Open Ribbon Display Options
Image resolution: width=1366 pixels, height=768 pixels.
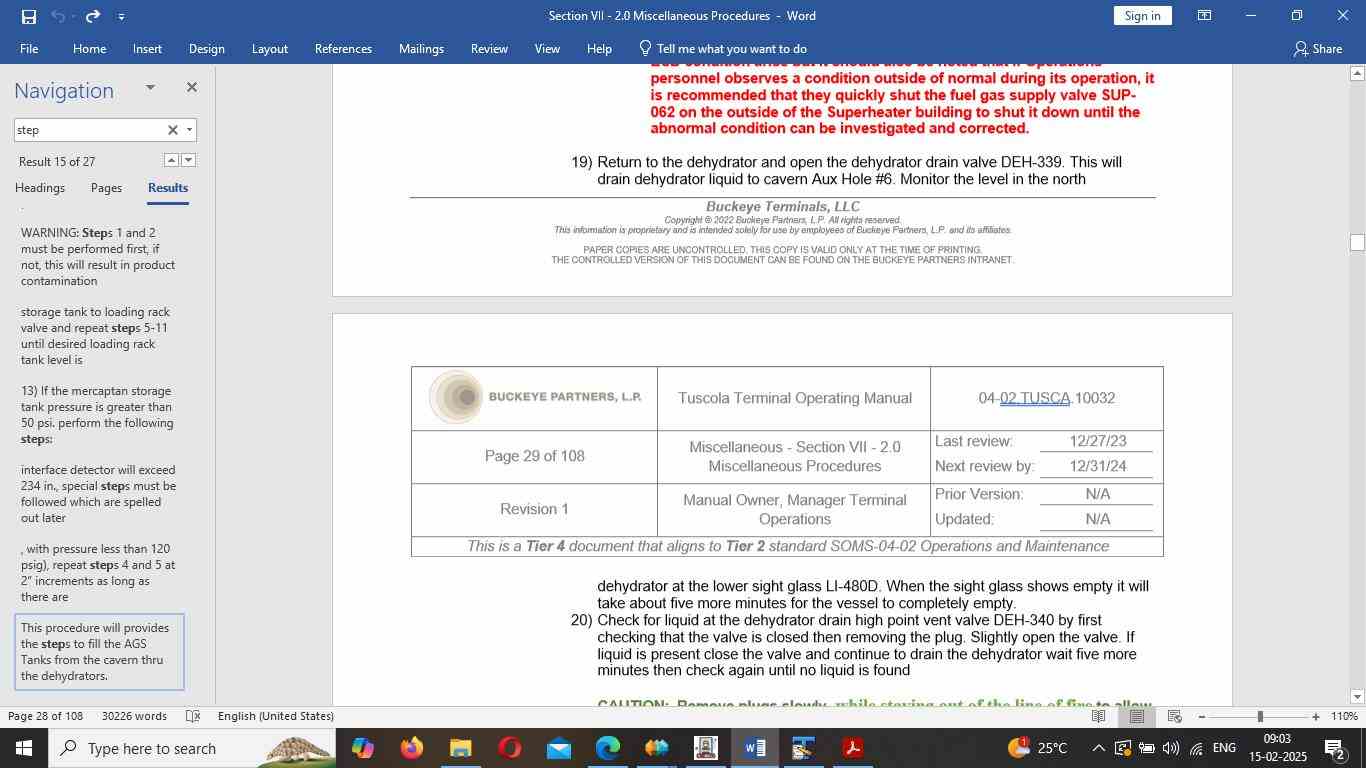coord(1205,16)
